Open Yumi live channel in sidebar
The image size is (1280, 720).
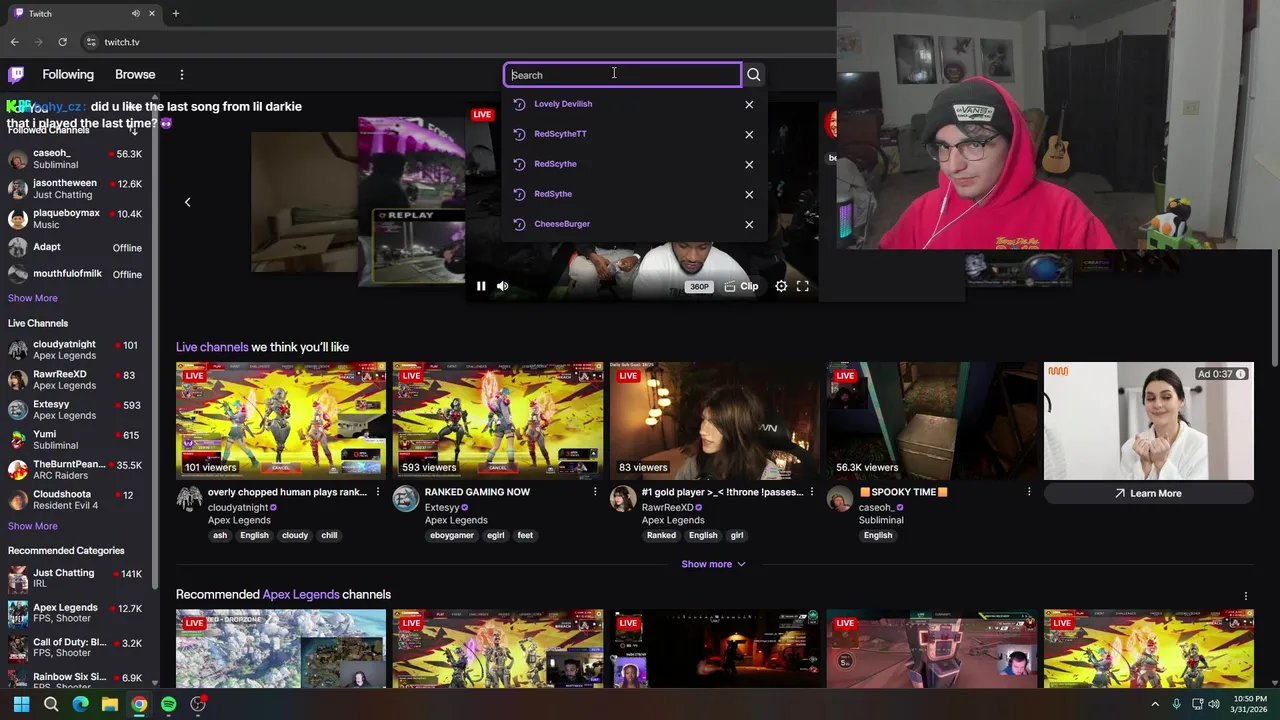coord(76,439)
